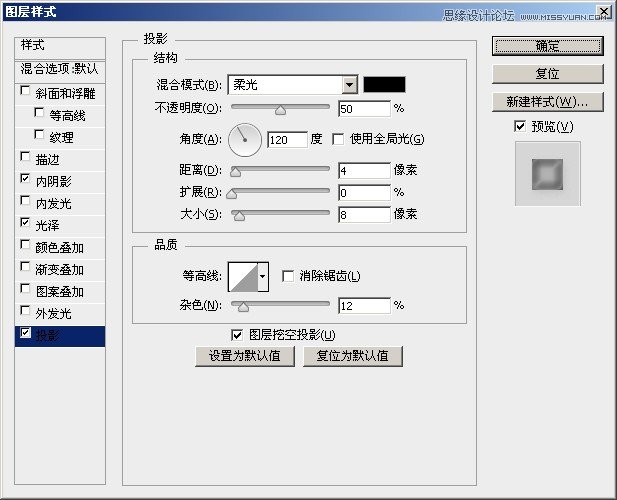This screenshot has height=500, width=617.
Task: Open the 混合模式 dropdown showing 柔光
Action: click(x=293, y=85)
